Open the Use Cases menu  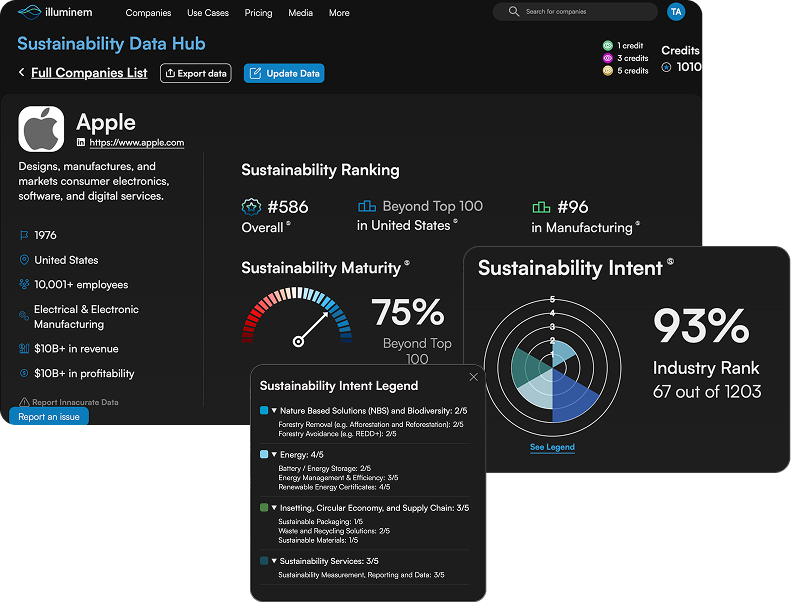click(x=208, y=13)
